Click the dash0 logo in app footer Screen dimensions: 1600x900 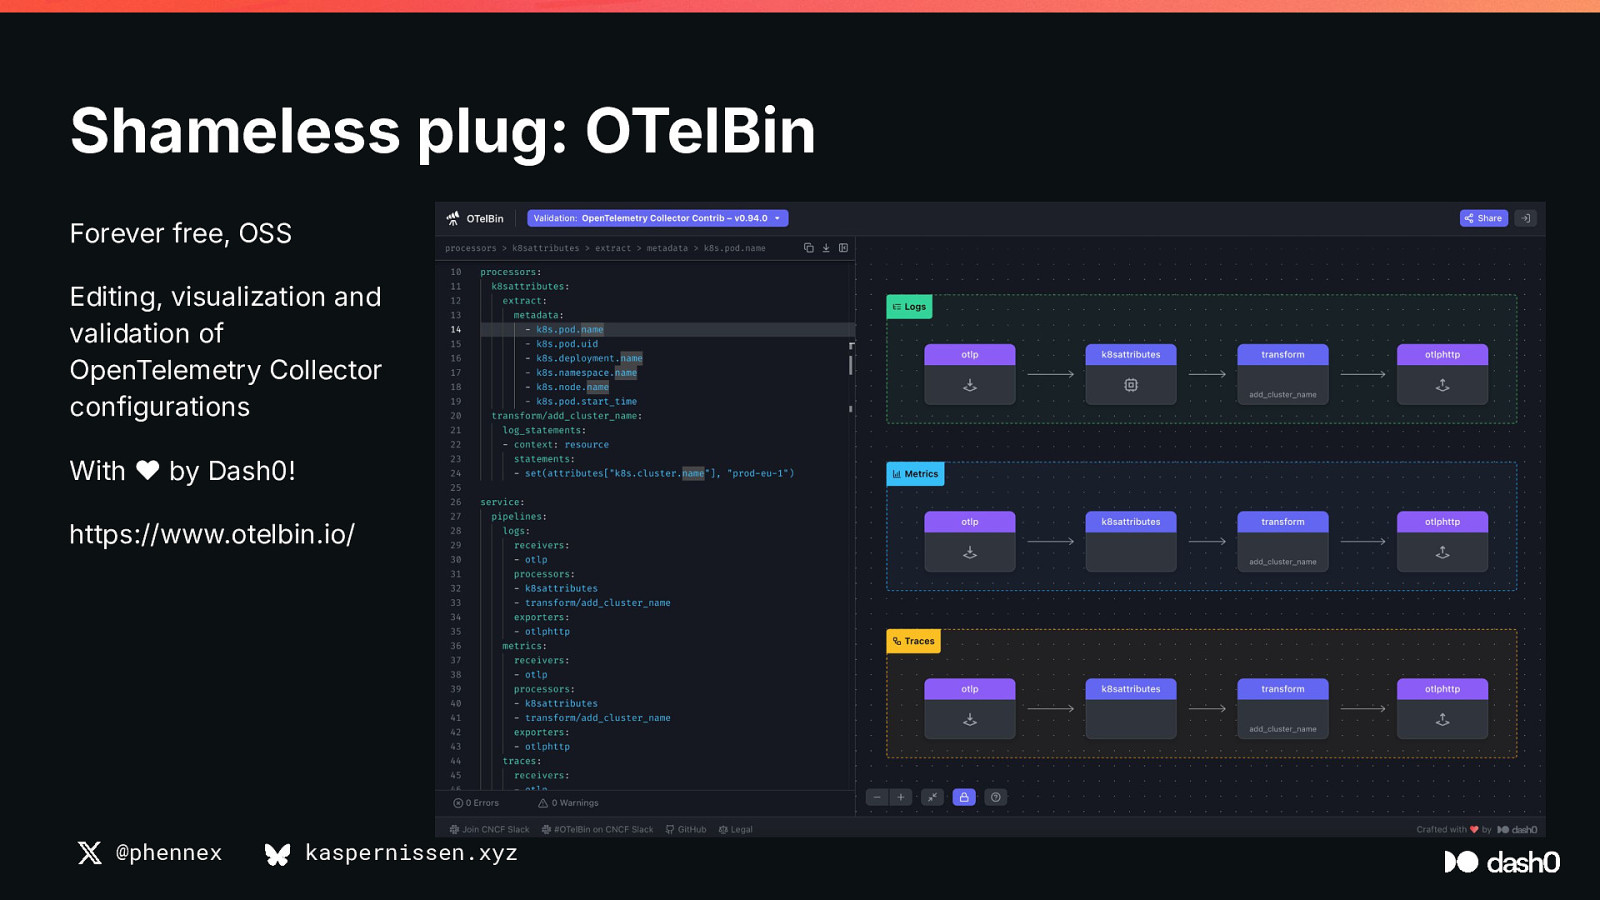[1517, 830]
